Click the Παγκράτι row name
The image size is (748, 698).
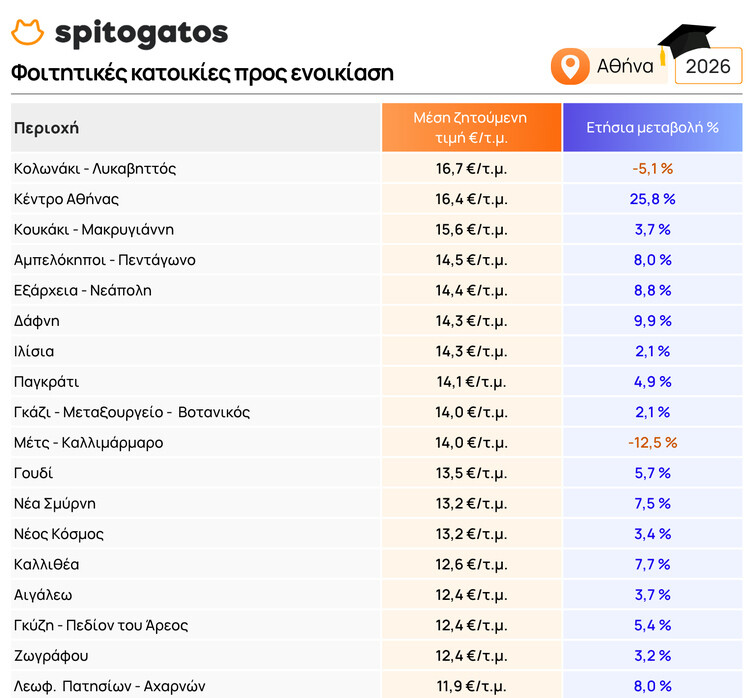point(46,382)
